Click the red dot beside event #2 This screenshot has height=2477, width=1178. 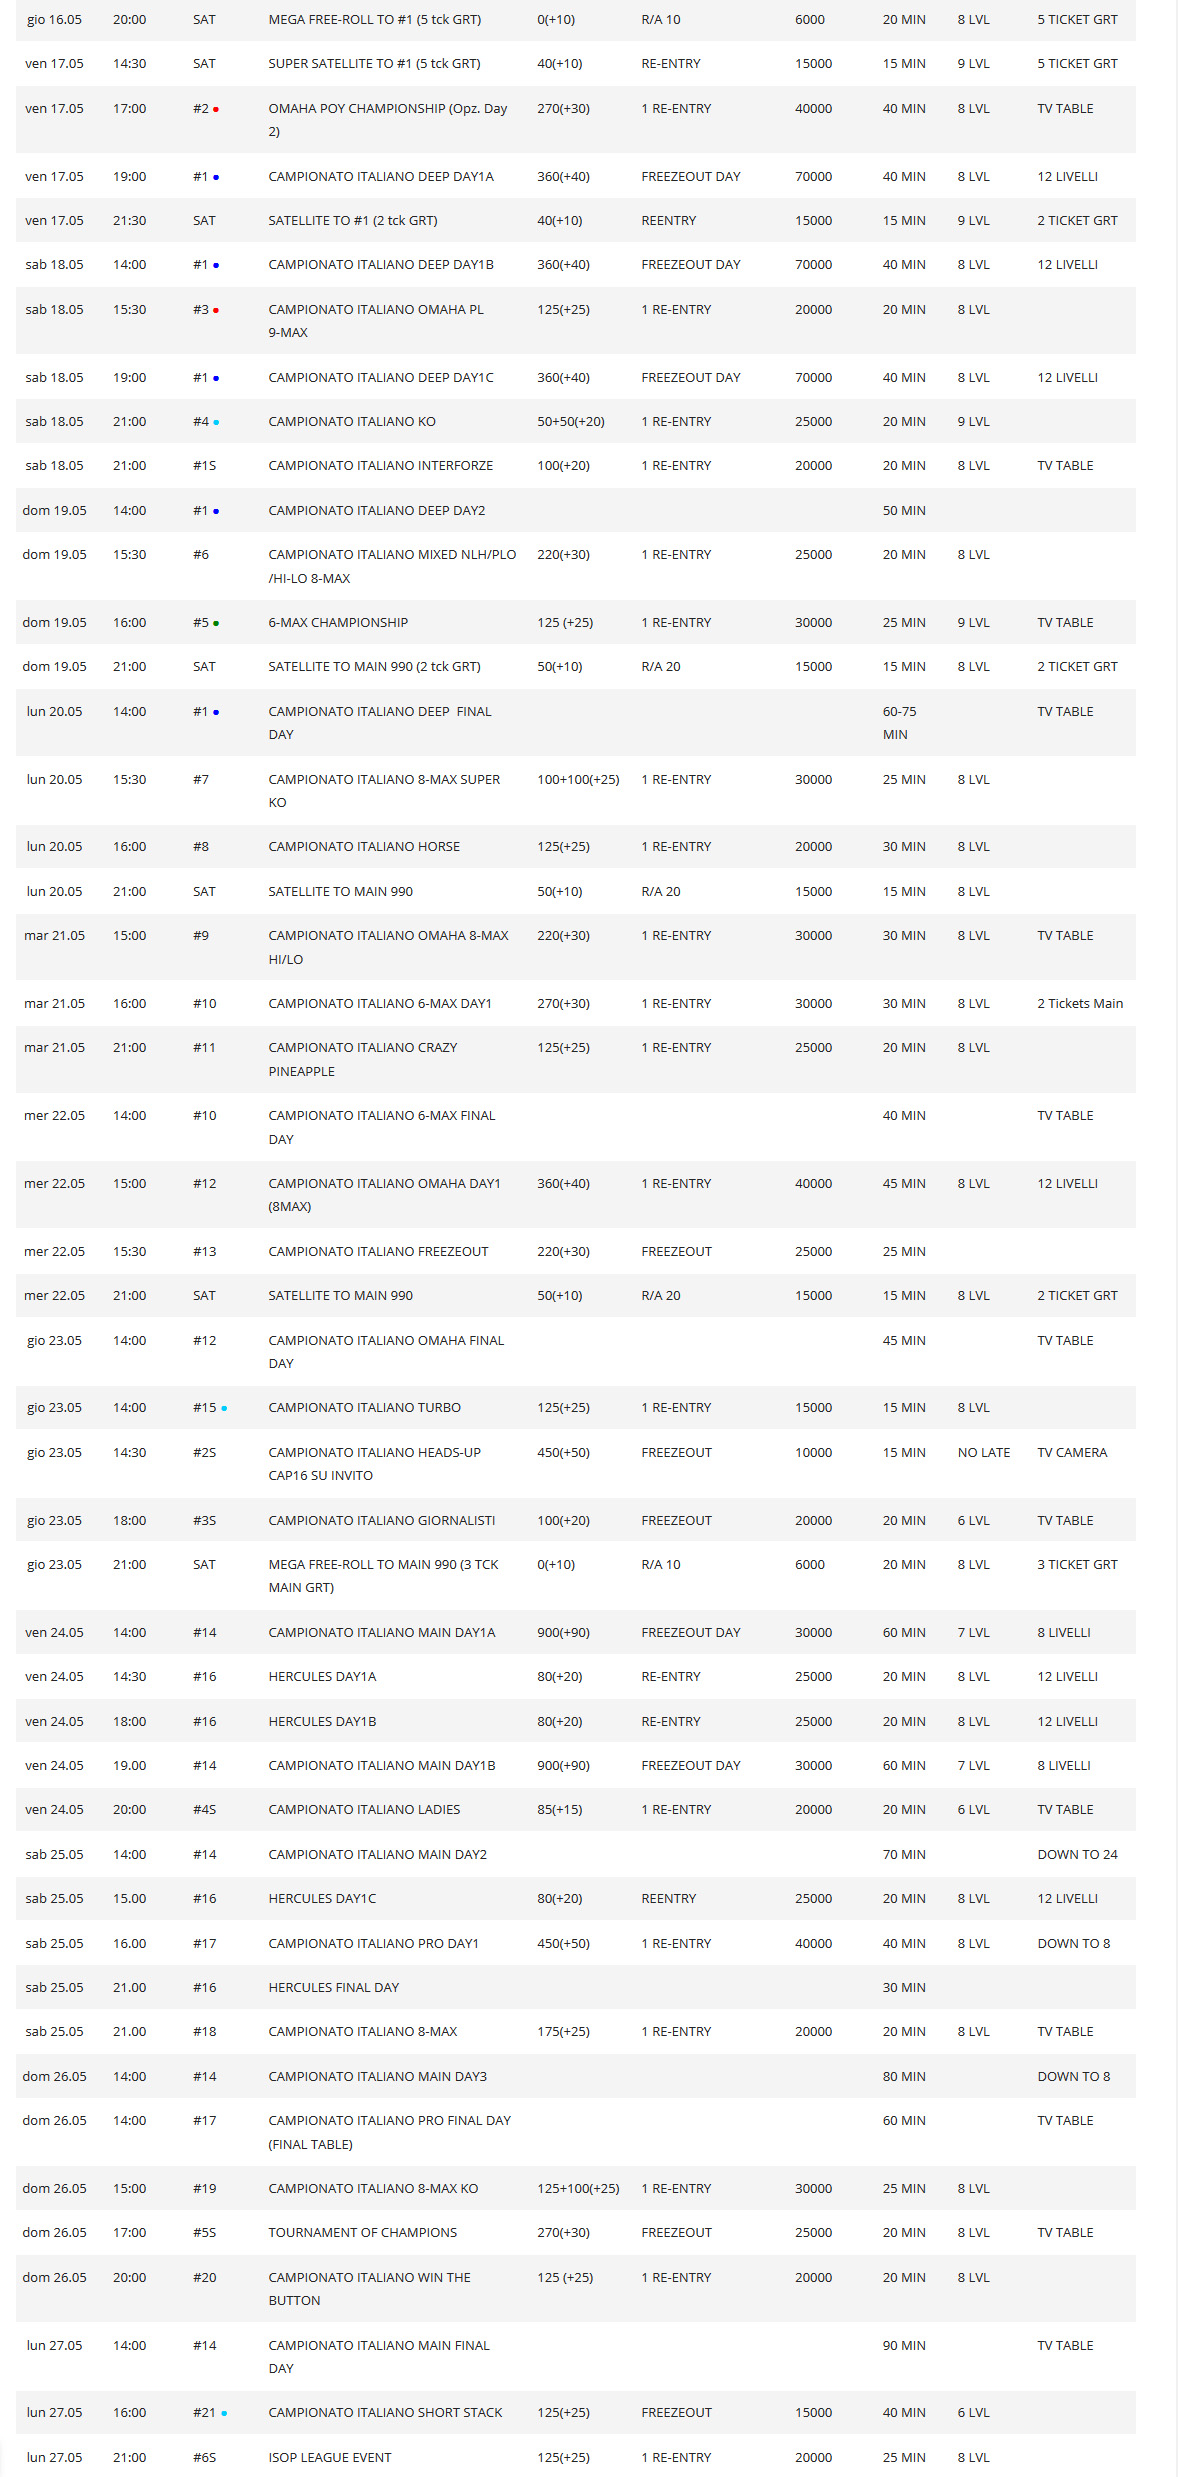[216, 109]
